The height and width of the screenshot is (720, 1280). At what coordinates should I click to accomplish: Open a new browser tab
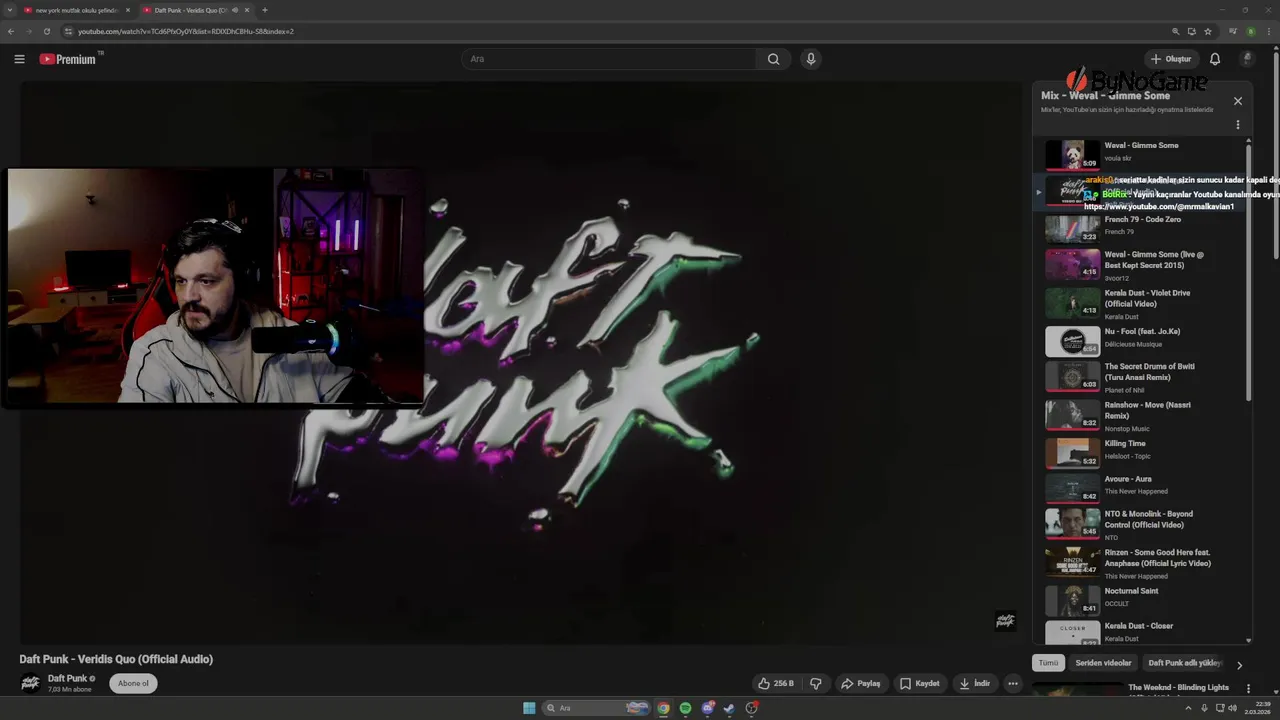pos(265,10)
